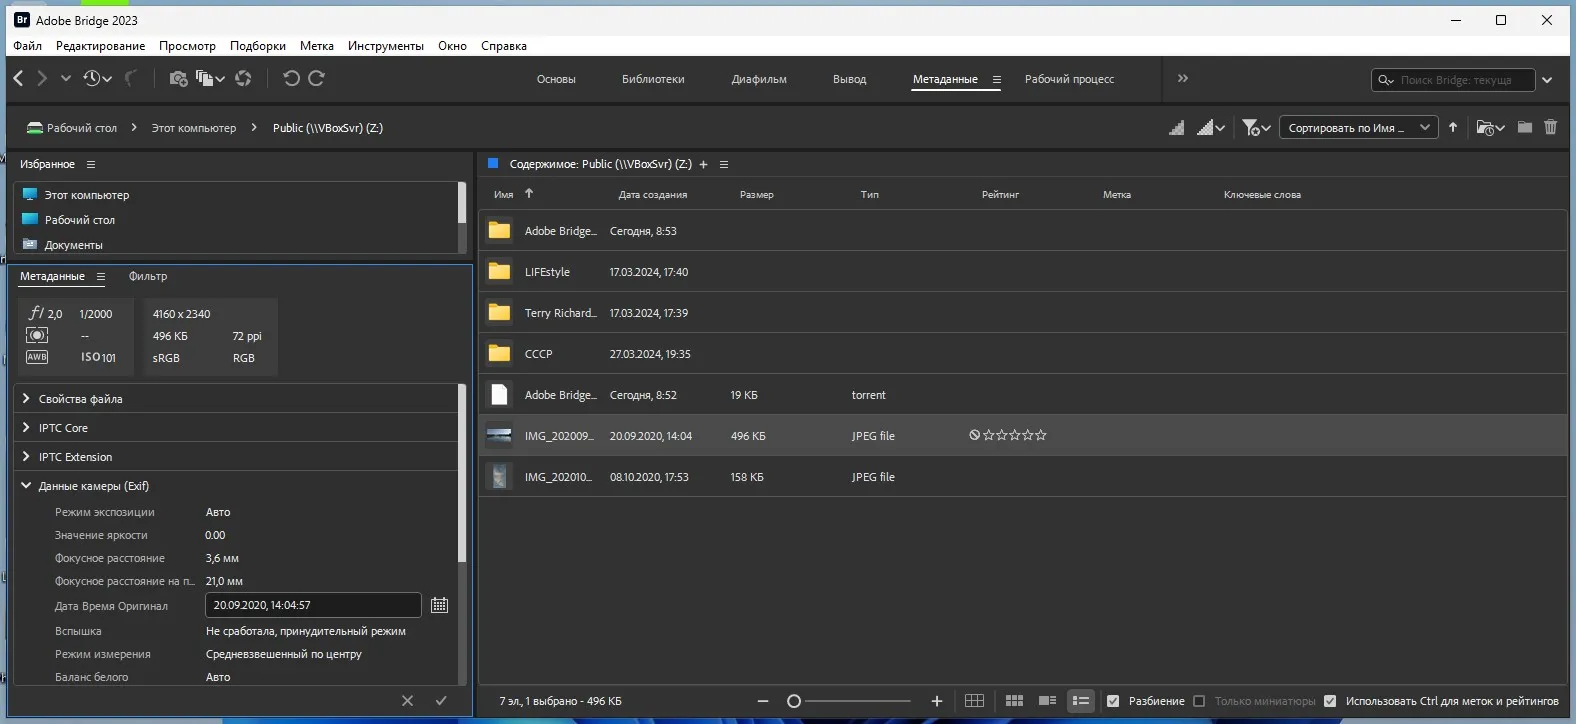Switch to list view icon
The width and height of the screenshot is (1576, 724).
tap(1081, 701)
